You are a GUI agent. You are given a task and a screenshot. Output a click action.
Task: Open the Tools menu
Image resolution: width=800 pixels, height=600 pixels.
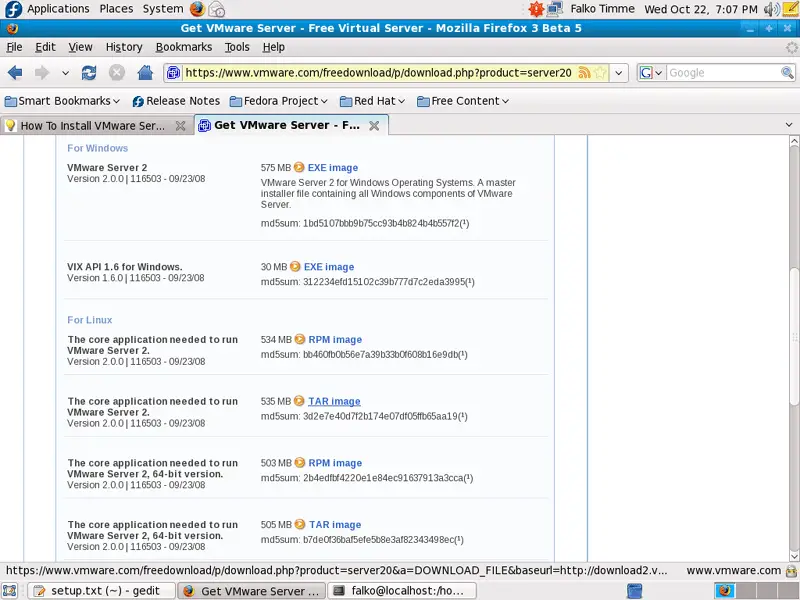pos(237,47)
